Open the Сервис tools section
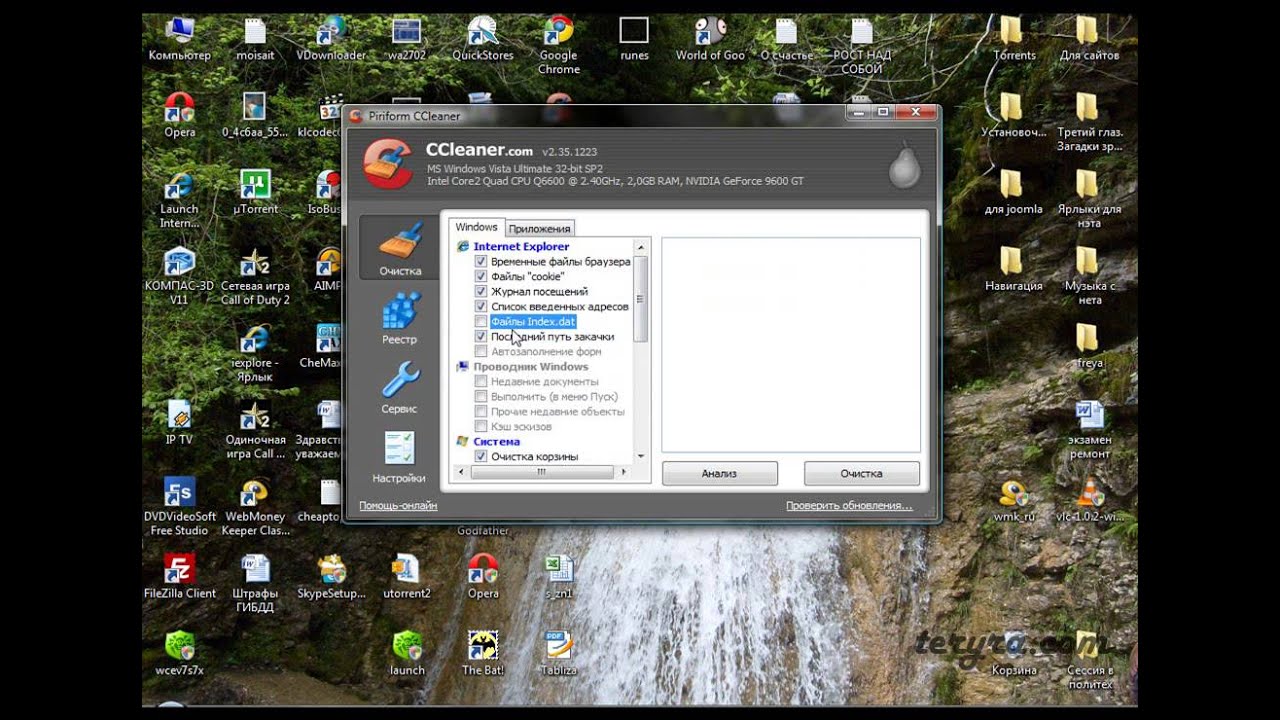 click(400, 387)
